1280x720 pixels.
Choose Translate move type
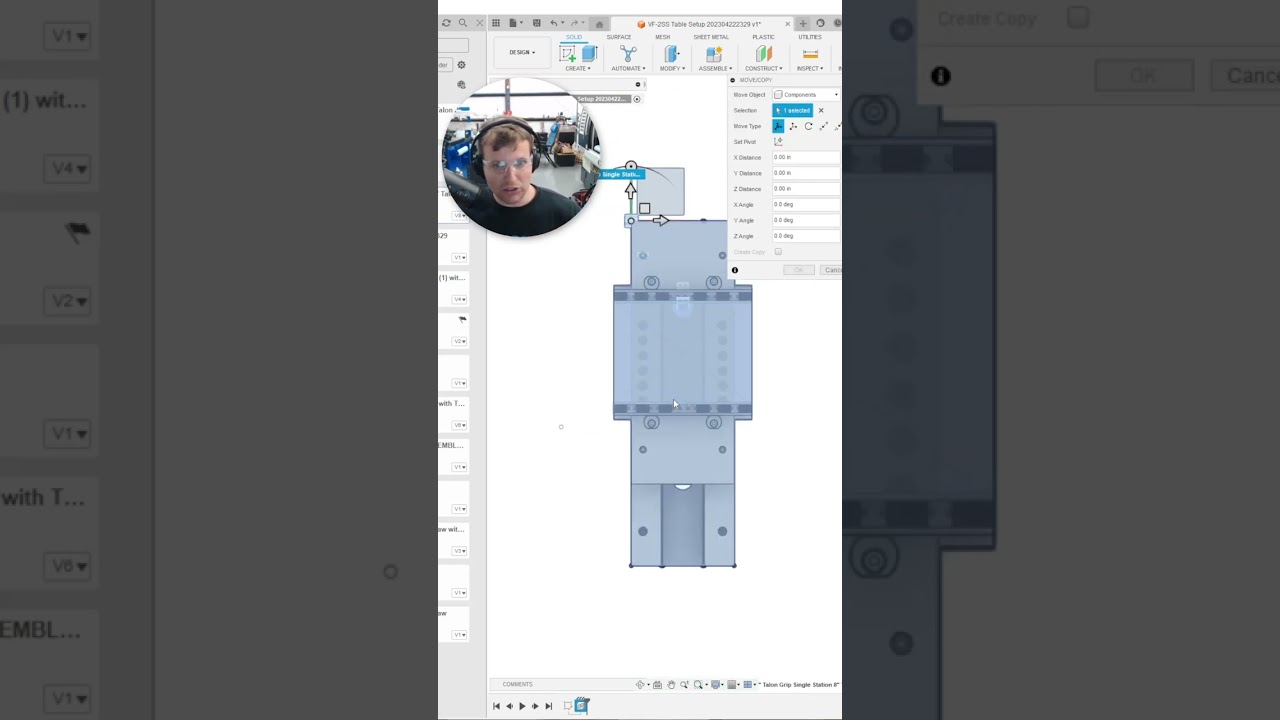tap(793, 126)
